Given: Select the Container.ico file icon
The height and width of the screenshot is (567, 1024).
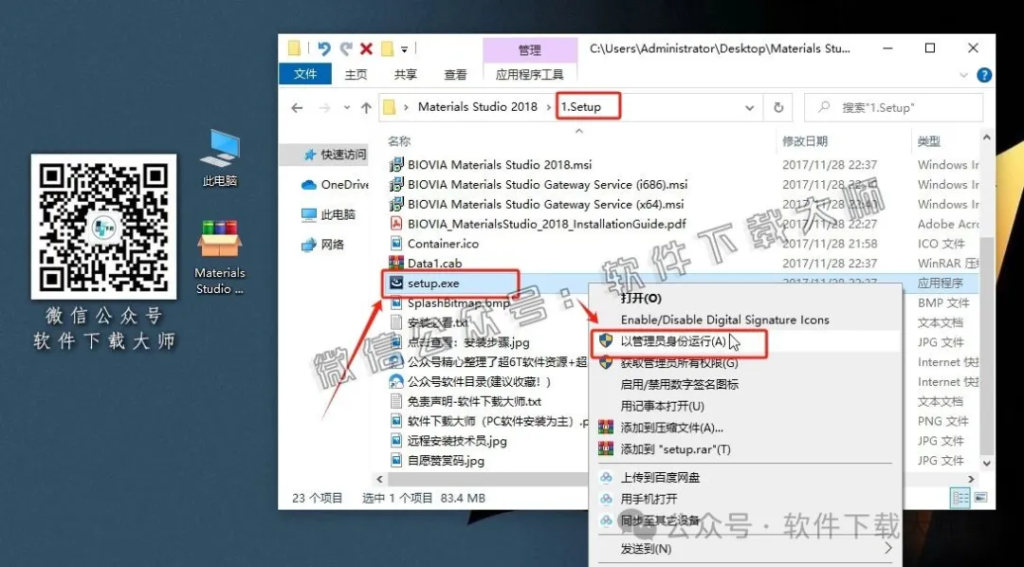Looking at the screenshot, I should (396, 244).
